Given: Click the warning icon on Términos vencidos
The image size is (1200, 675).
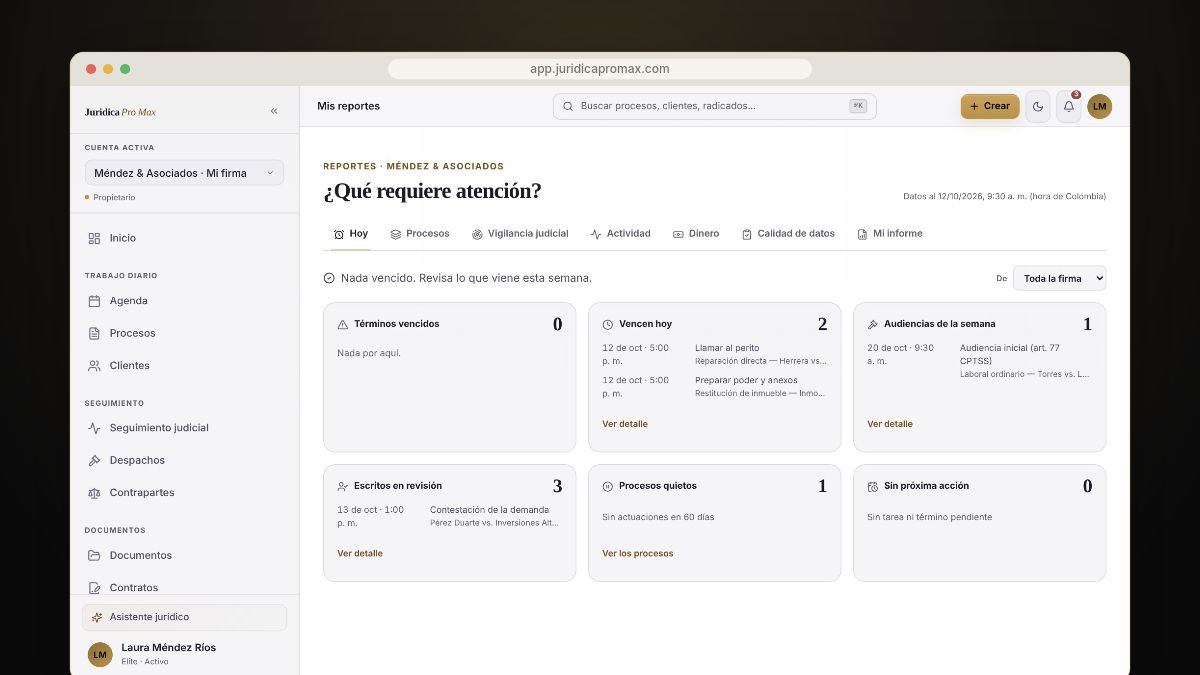Looking at the screenshot, I should tap(343, 325).
